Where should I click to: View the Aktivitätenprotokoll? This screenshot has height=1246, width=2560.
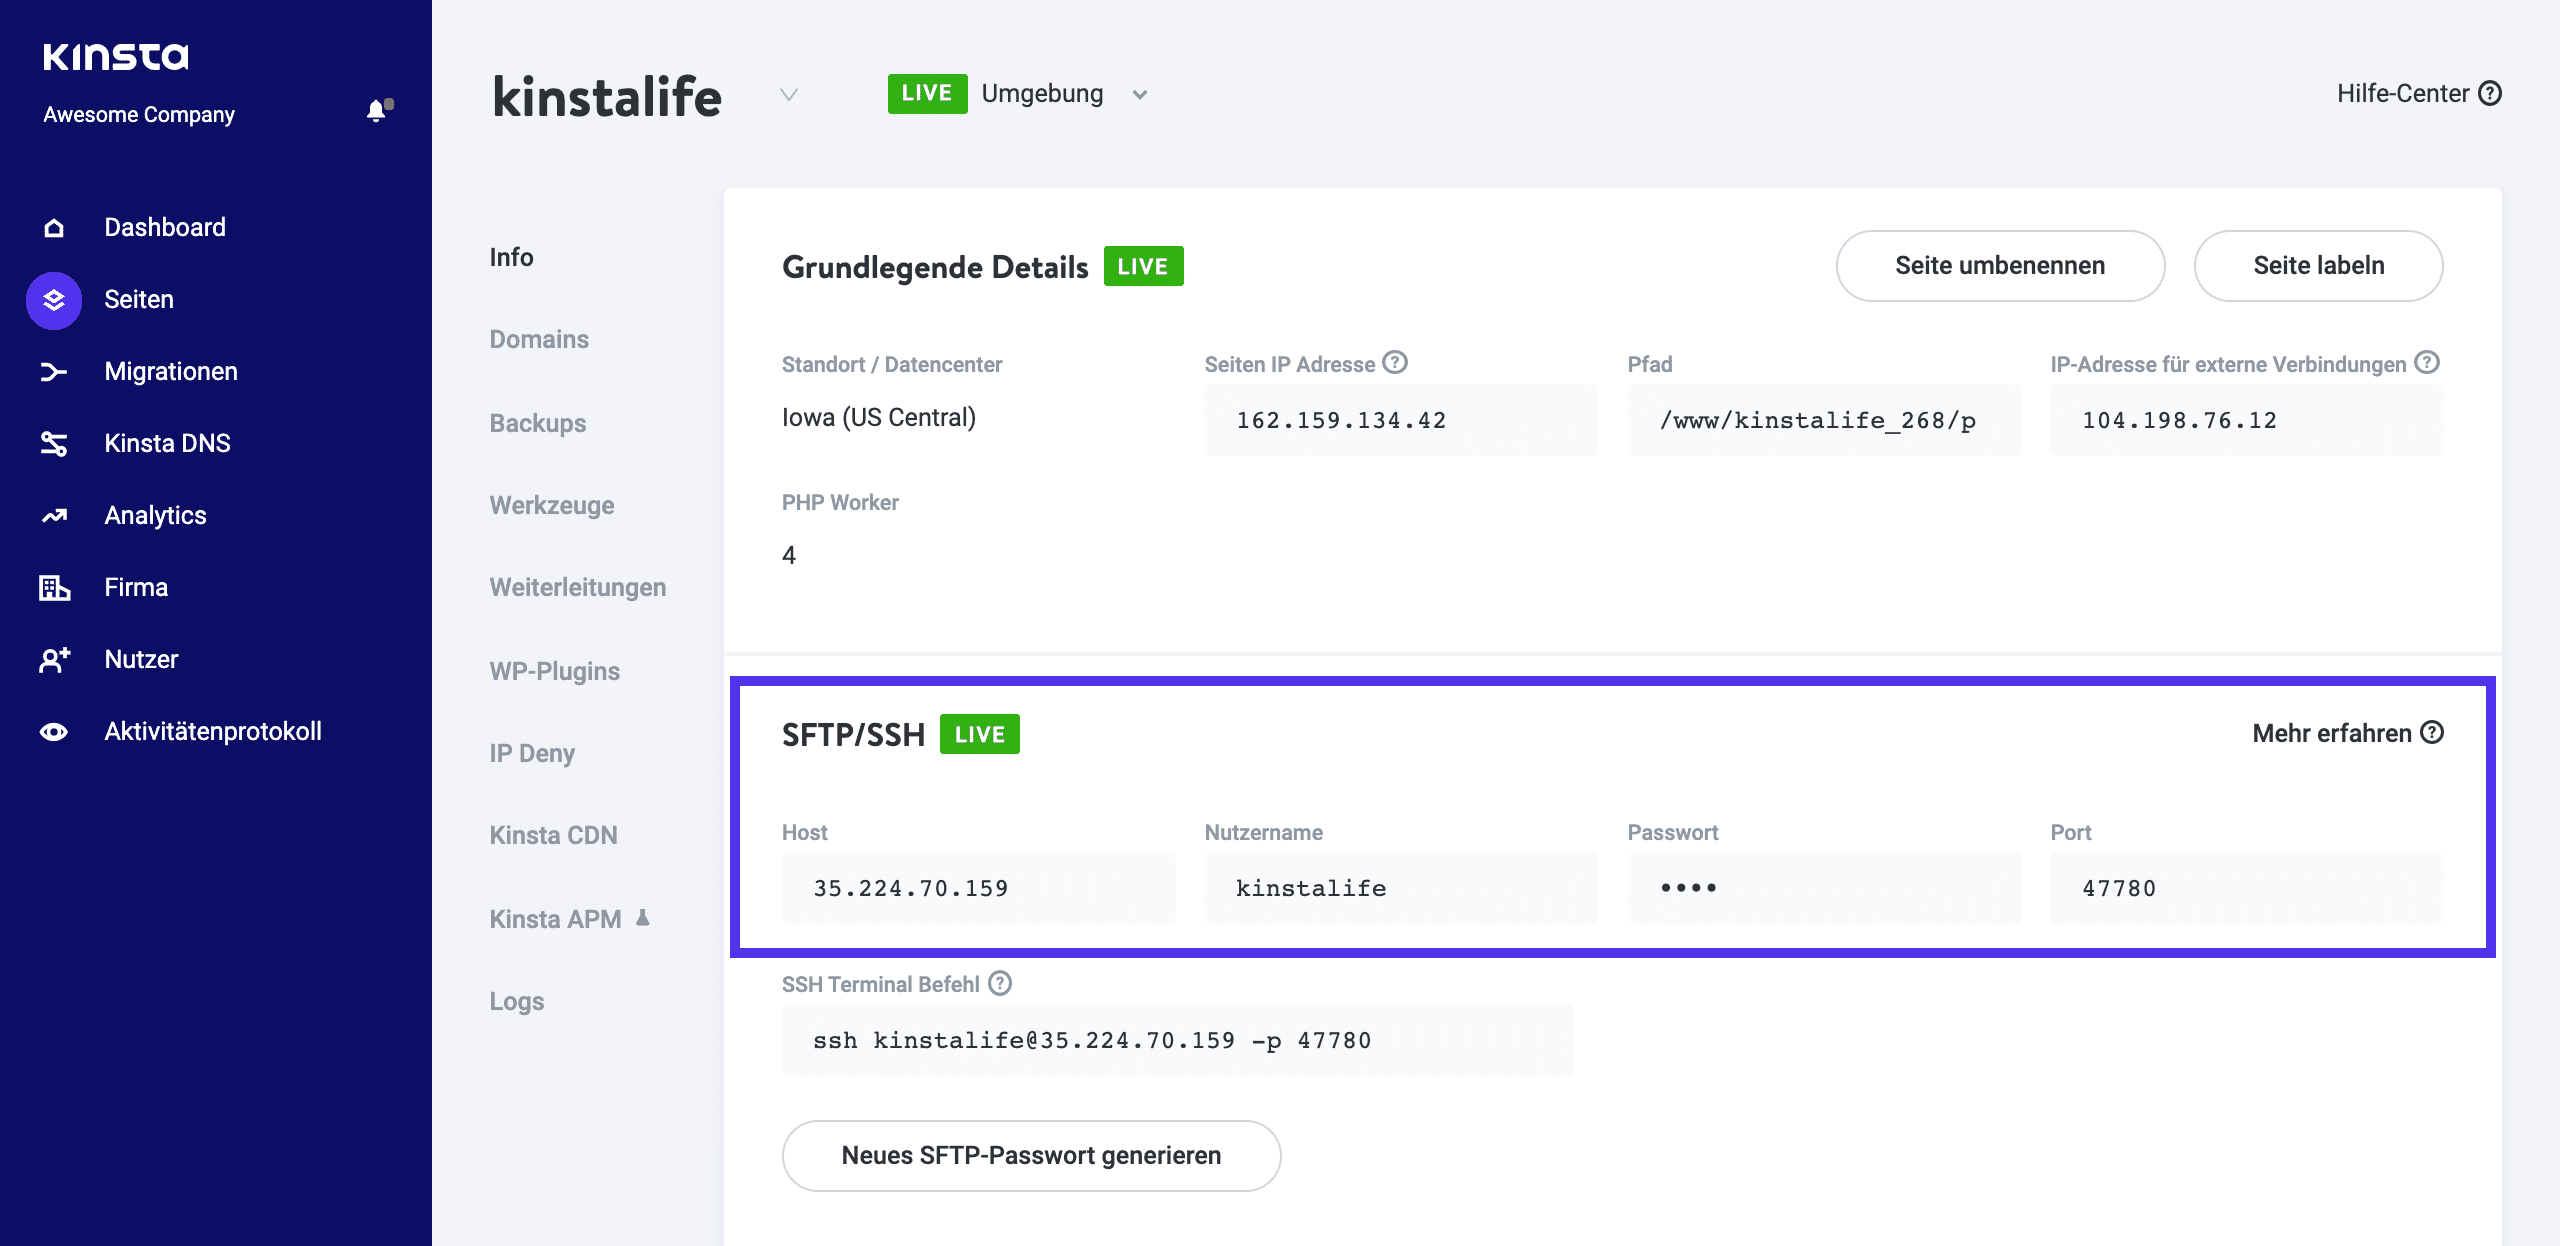[212, 731]
